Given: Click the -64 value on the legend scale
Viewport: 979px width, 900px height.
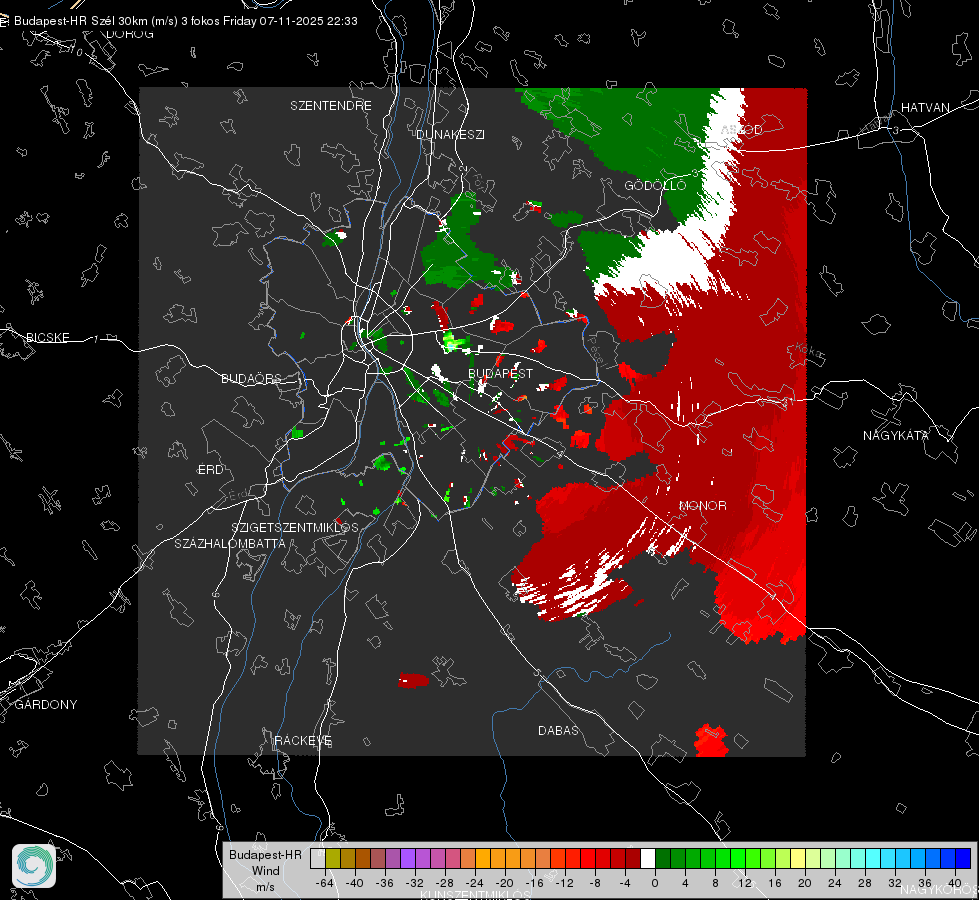Looking at the screenshot, I should tap(325, 883).
